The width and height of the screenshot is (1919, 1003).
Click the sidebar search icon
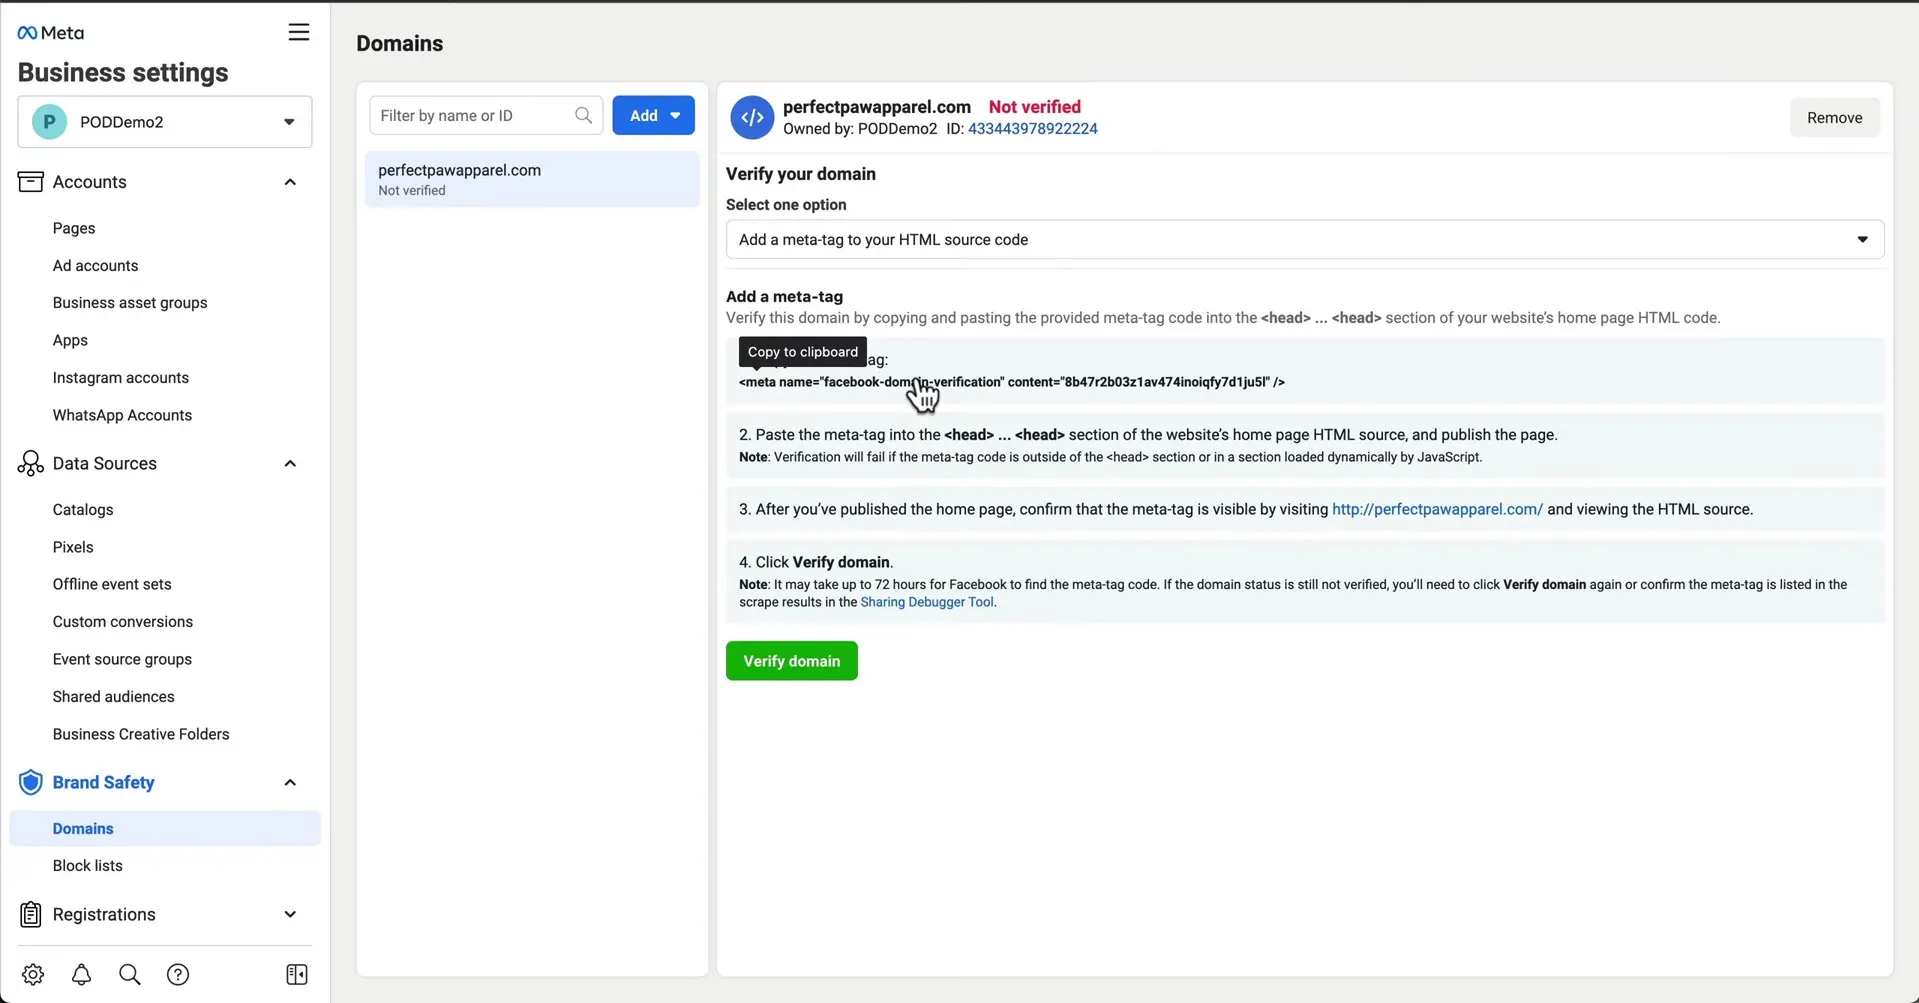pyautogui.click(x=130, y=974)
